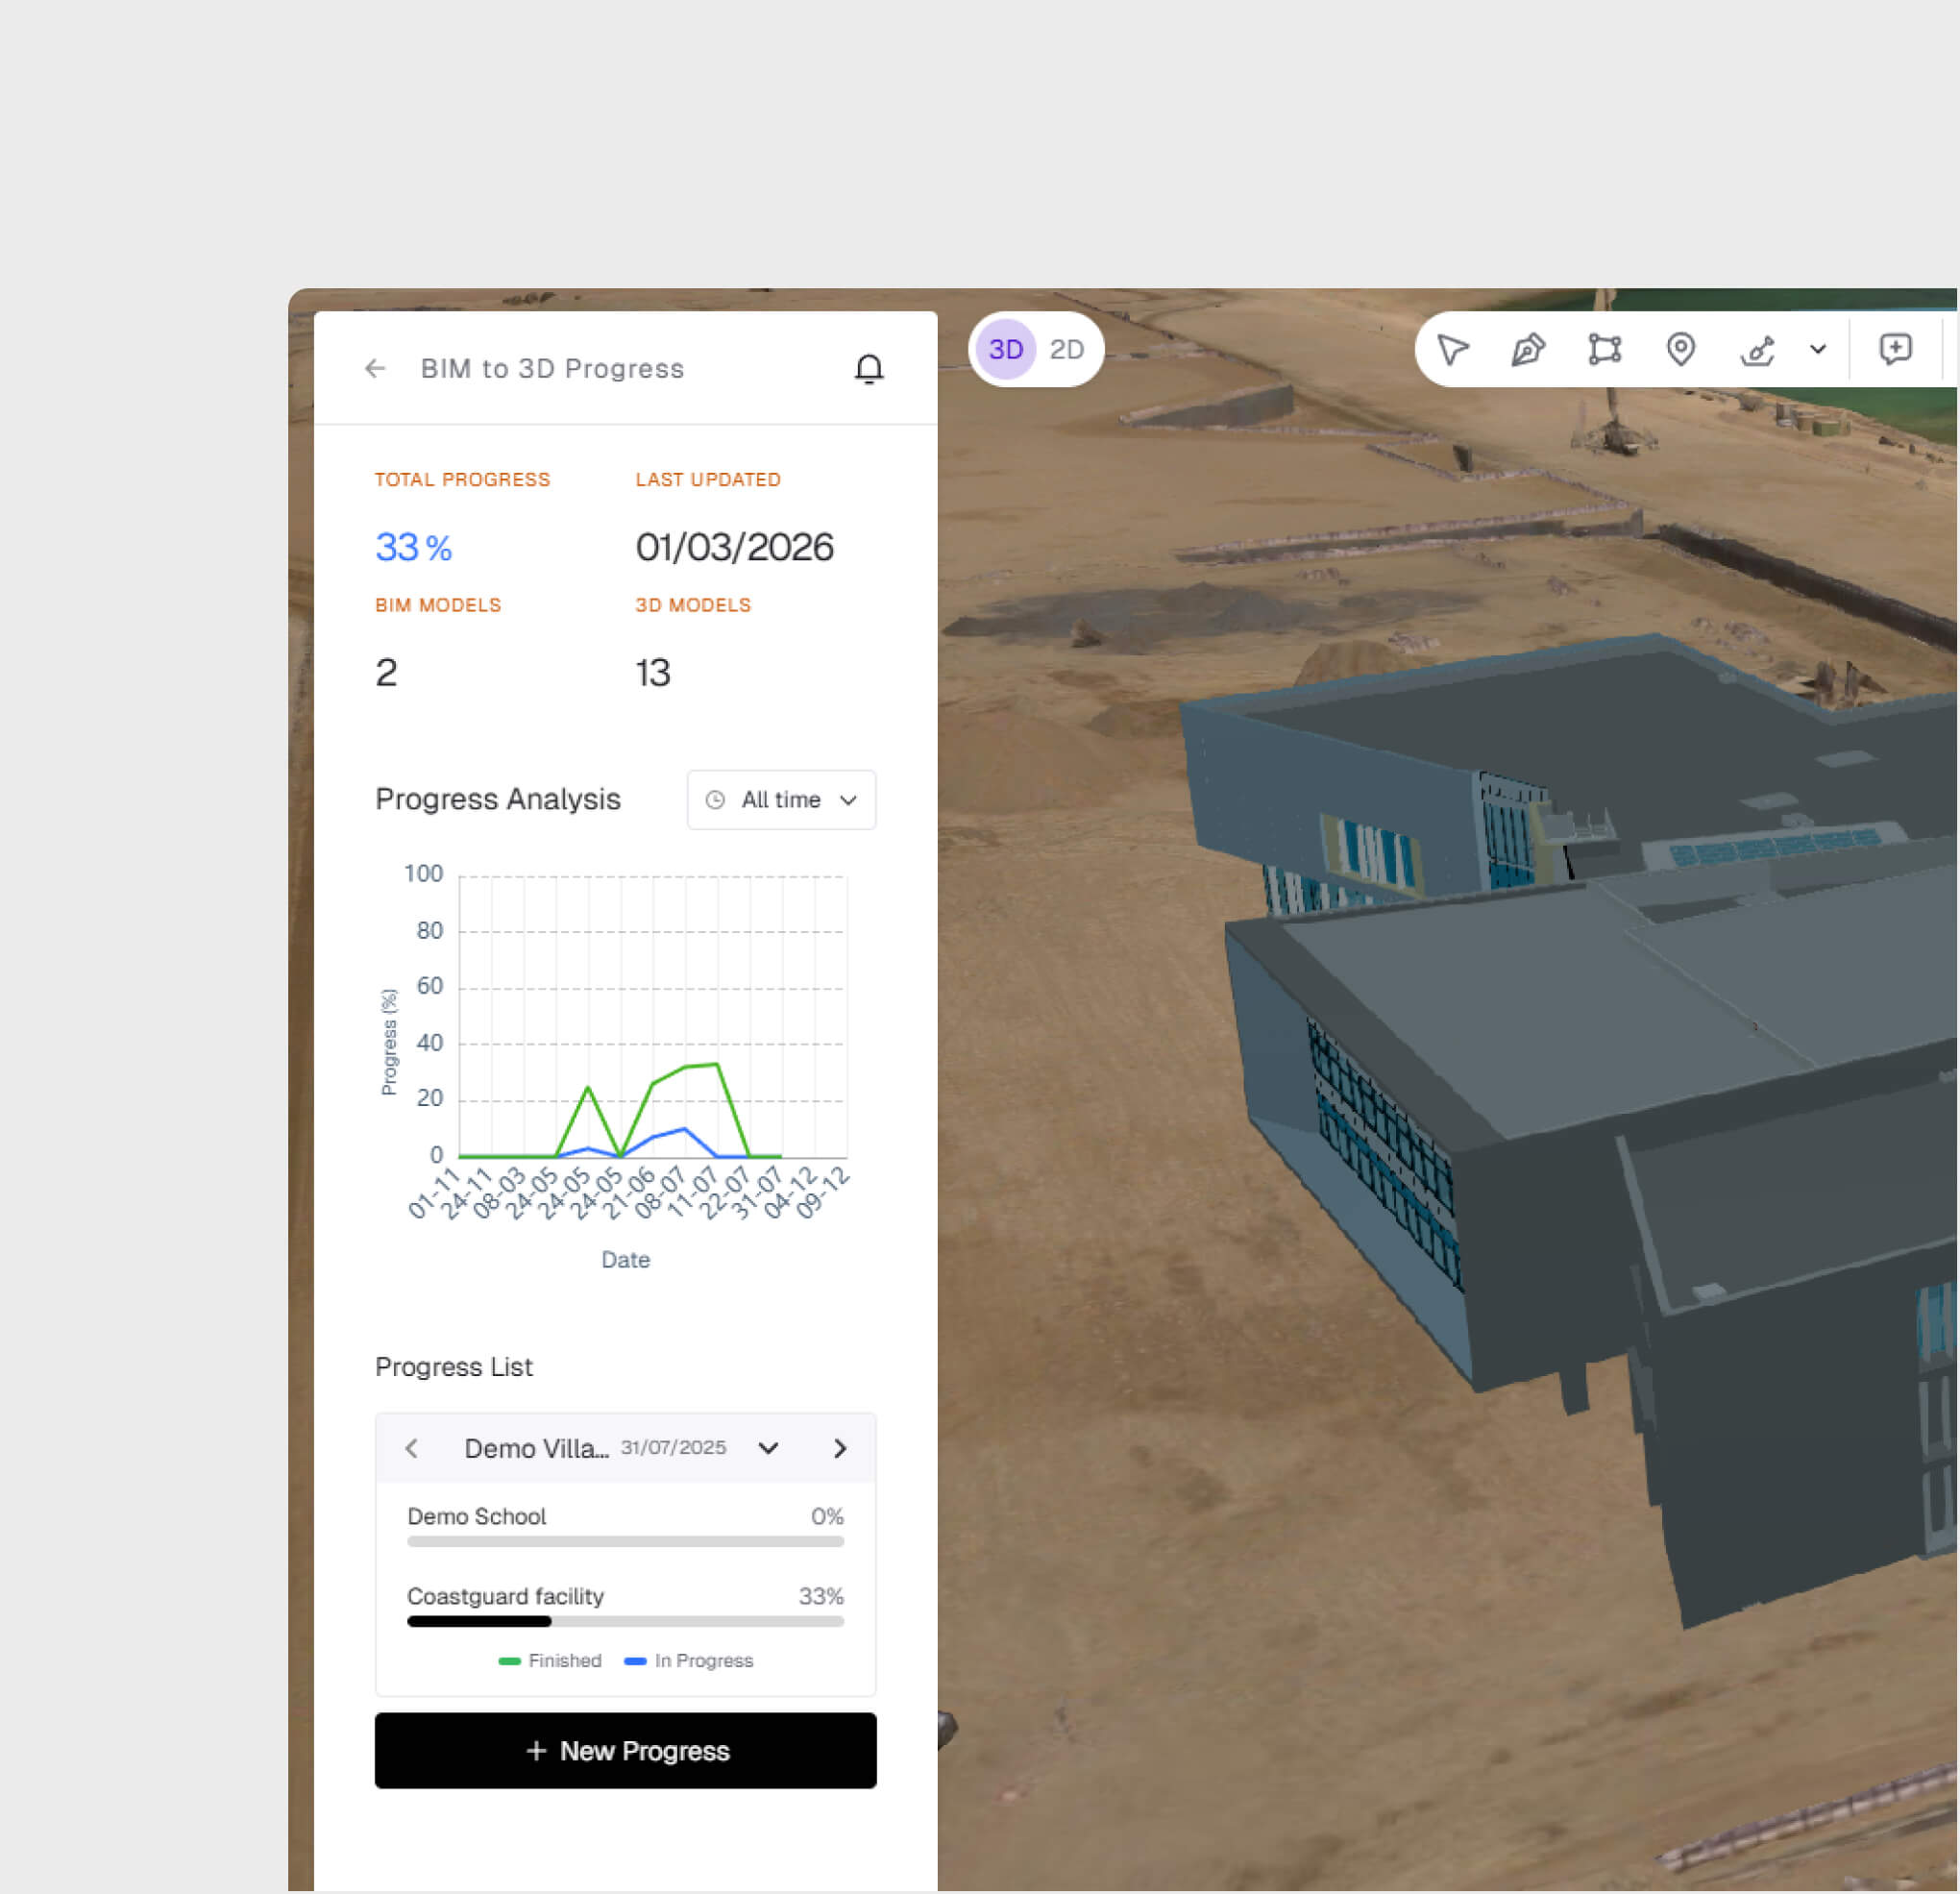Image resolution: width=1960 pixels, height=1894 pixels.
Task: Go to the previous progress entry
Action: (412, 1449)
